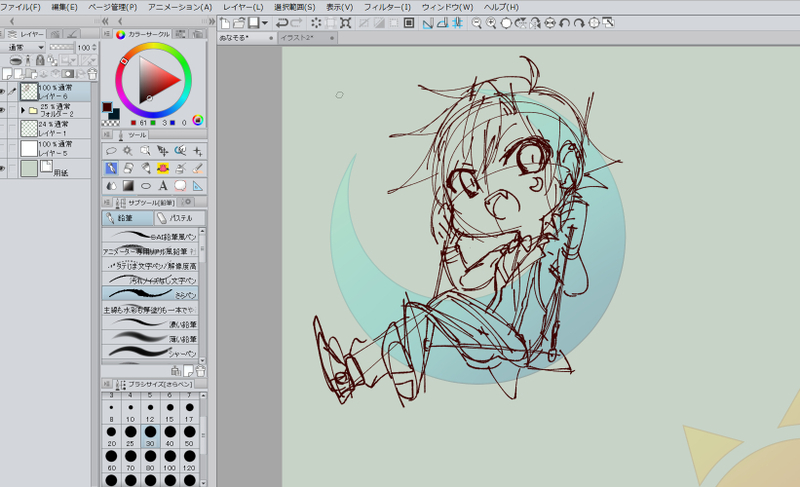Select the Lasso selection tool
The image size is (800, 487).
(111, 151)
